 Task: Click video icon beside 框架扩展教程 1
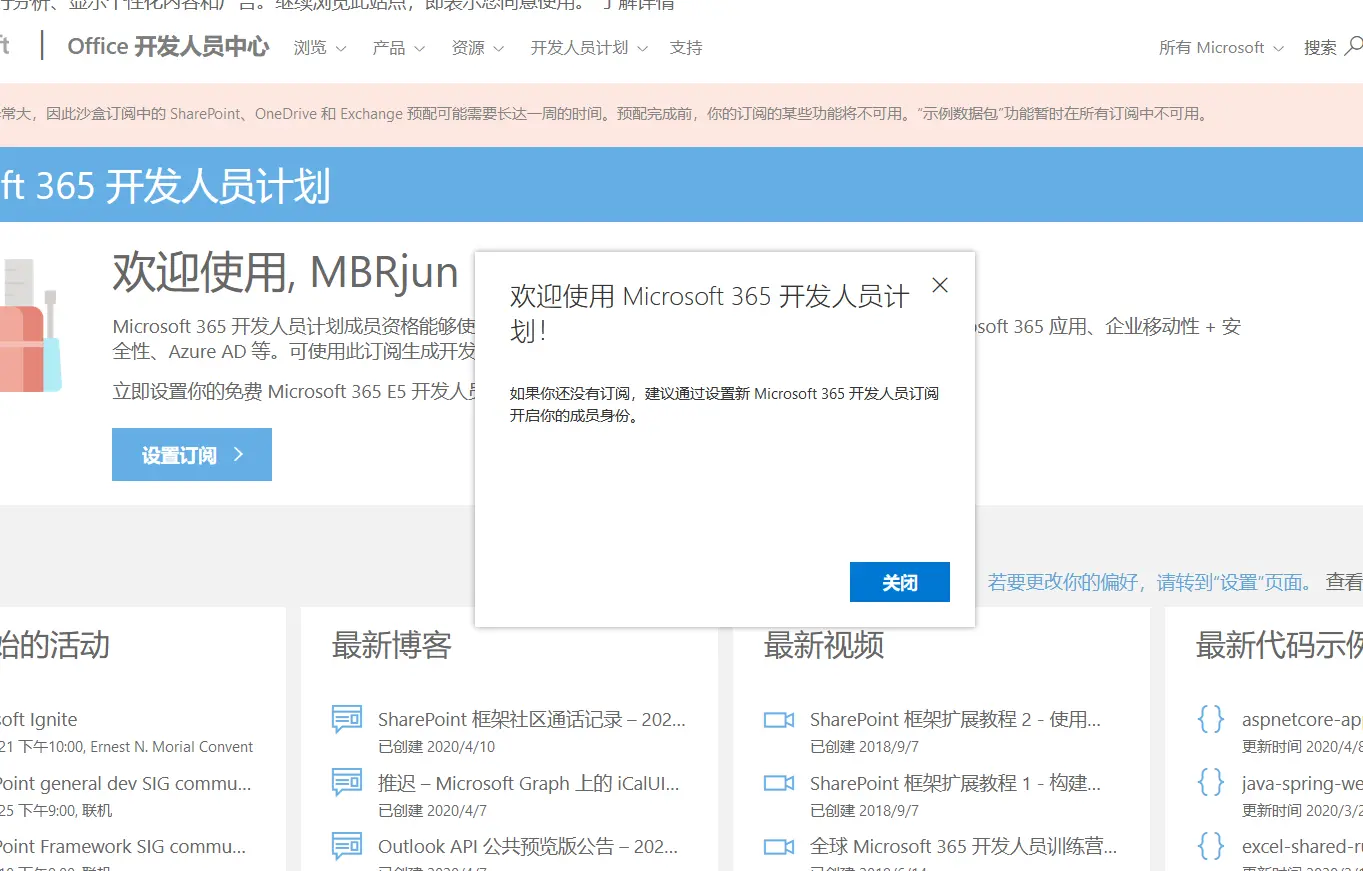pyautogui.click(x=779, y=783)
